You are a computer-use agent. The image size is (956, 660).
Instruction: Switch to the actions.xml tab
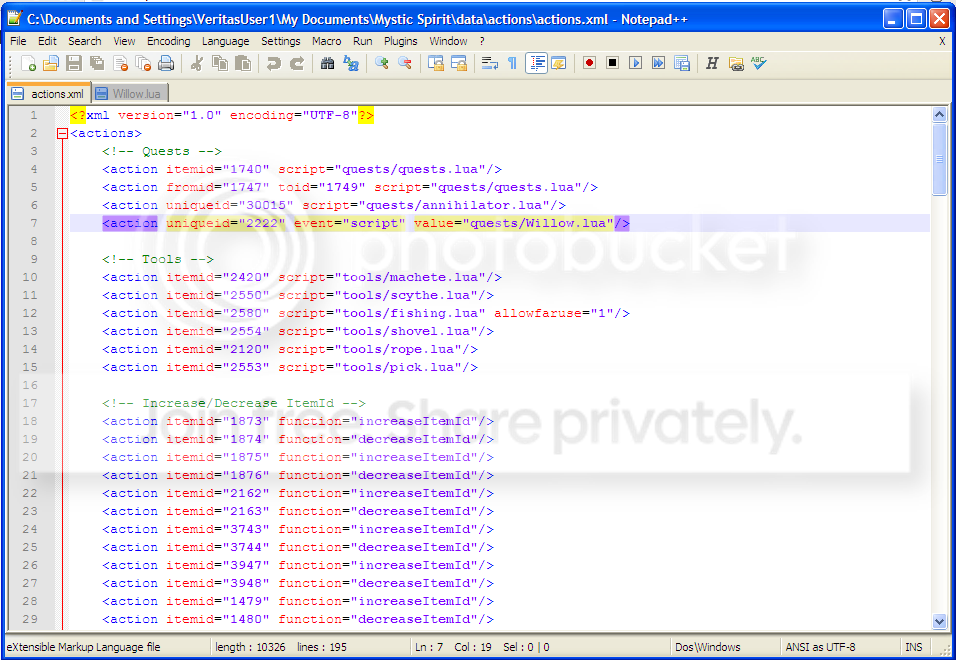pyautogui.click(x=49, y=93)
